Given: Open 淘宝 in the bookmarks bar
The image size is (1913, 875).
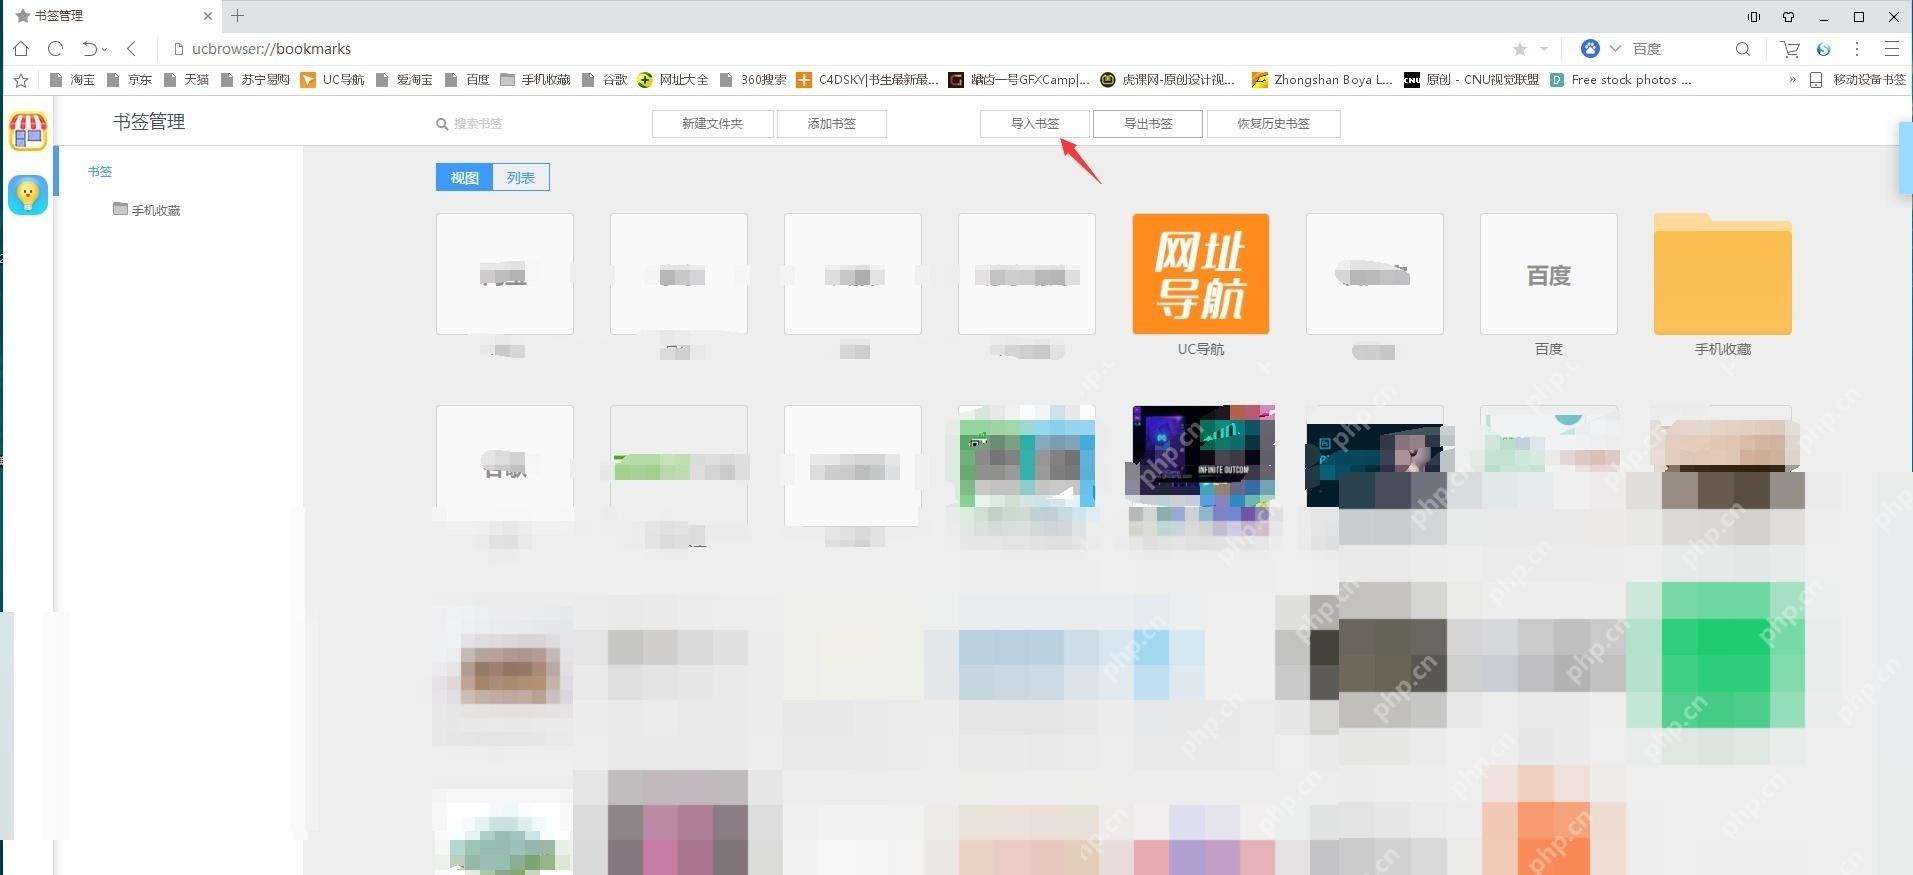Looking at the screenshot, I should [x=72, y=80].
